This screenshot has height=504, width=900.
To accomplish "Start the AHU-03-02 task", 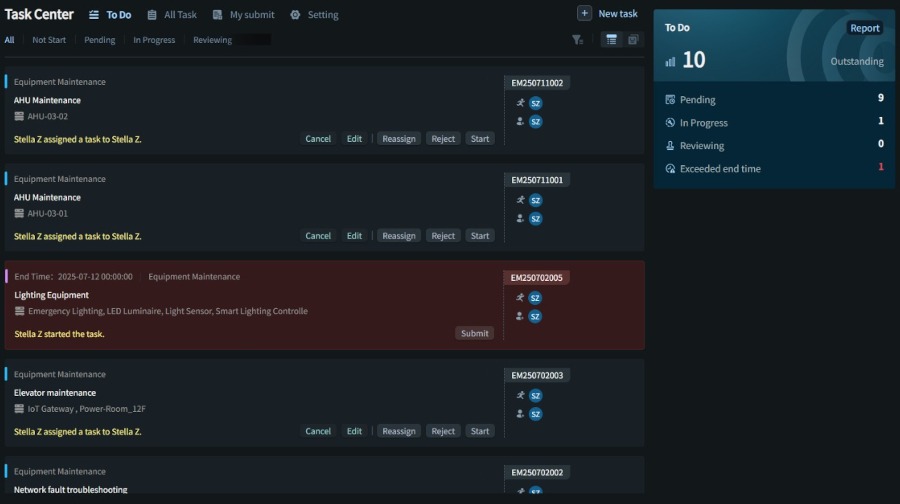I will click(x=480, y=139).
